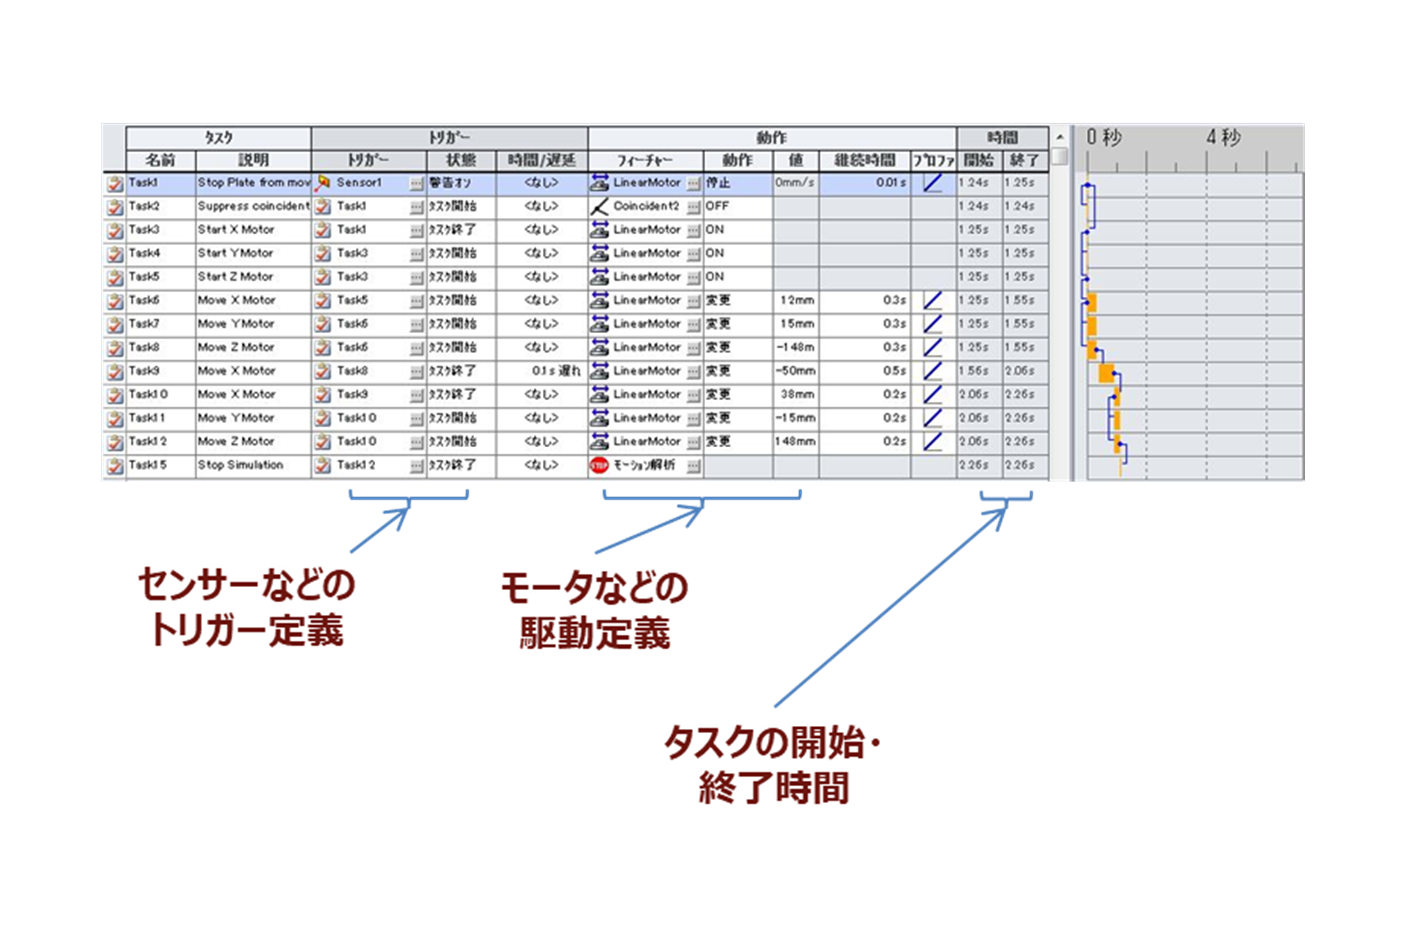1406x937 pixels.
Task: Click the 0 秒 label on timeline ruler
Action: click(1104, 137)
